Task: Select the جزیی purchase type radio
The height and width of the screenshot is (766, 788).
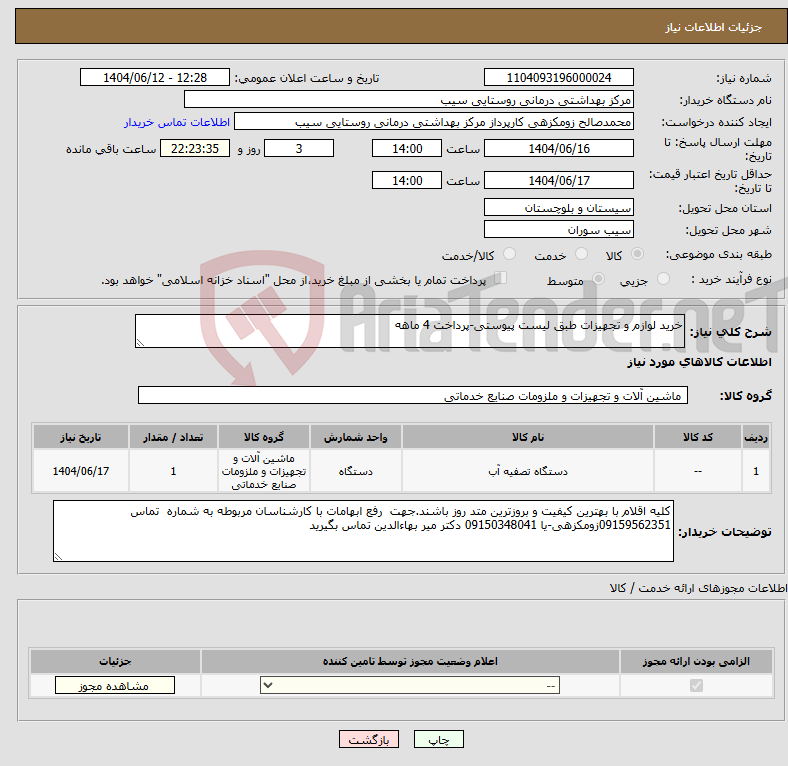Action: tap(663, 278)
